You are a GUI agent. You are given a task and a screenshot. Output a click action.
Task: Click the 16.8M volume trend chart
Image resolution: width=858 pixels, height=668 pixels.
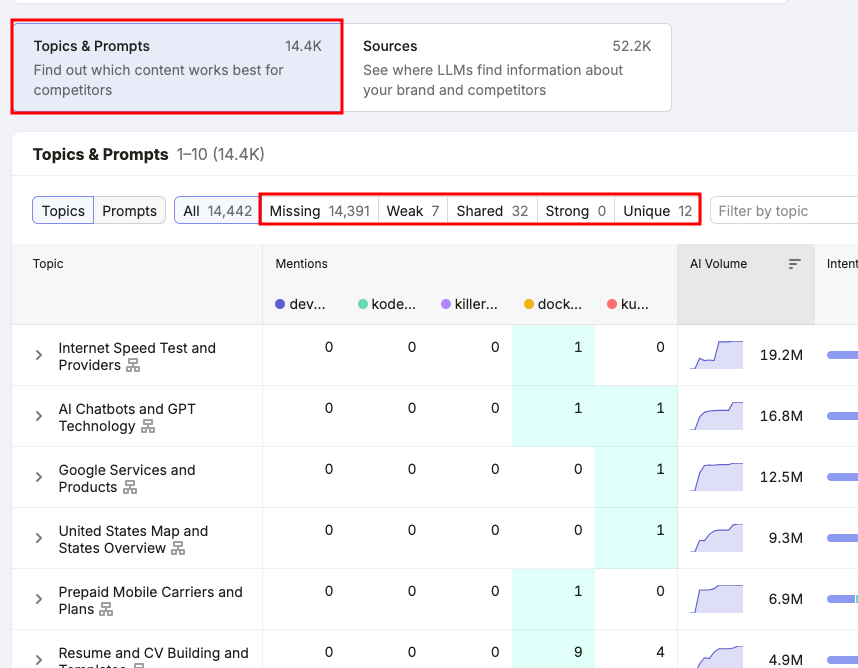coord(717,416)
